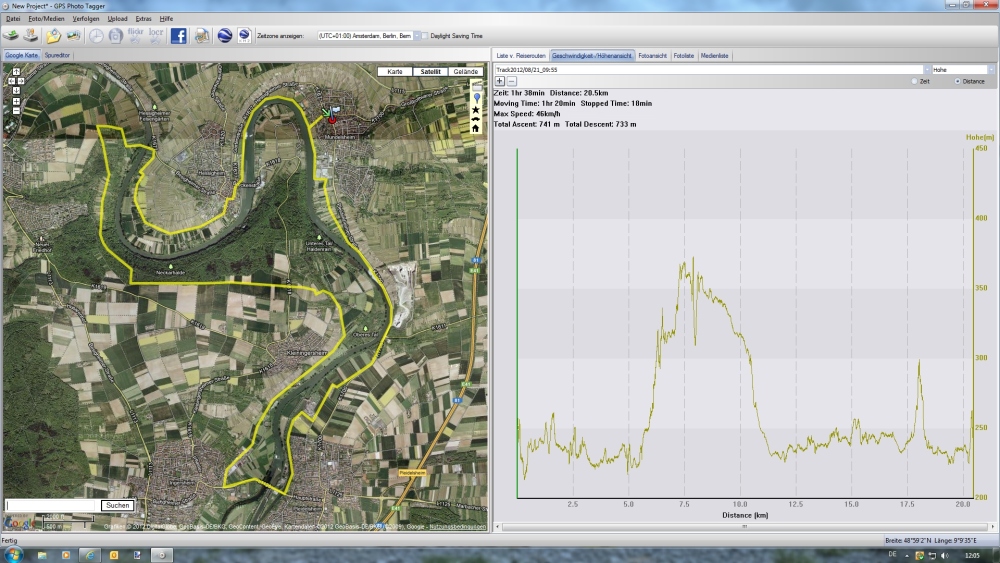Click the Flickr upload toolbar icon
Image resolution: width=1000 pixels, height=563 pixels.
click(x=136, y=35)
